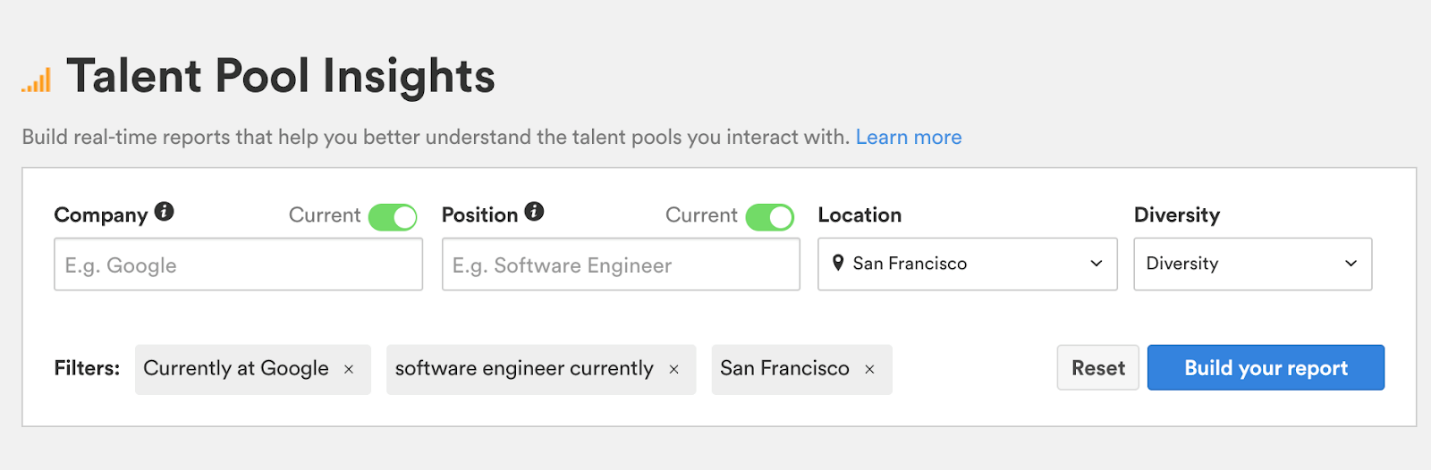Toggle the Position Current switch
Image resolution: width=1431 pixels, height=470 pixels.
(769, 217)
